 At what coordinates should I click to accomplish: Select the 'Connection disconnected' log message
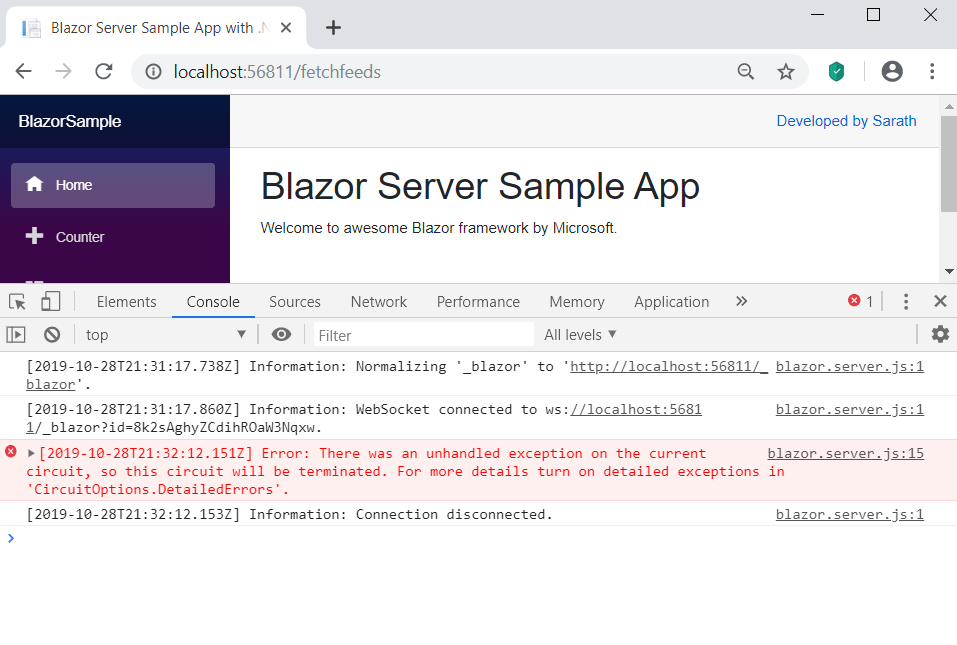(289, 514)
